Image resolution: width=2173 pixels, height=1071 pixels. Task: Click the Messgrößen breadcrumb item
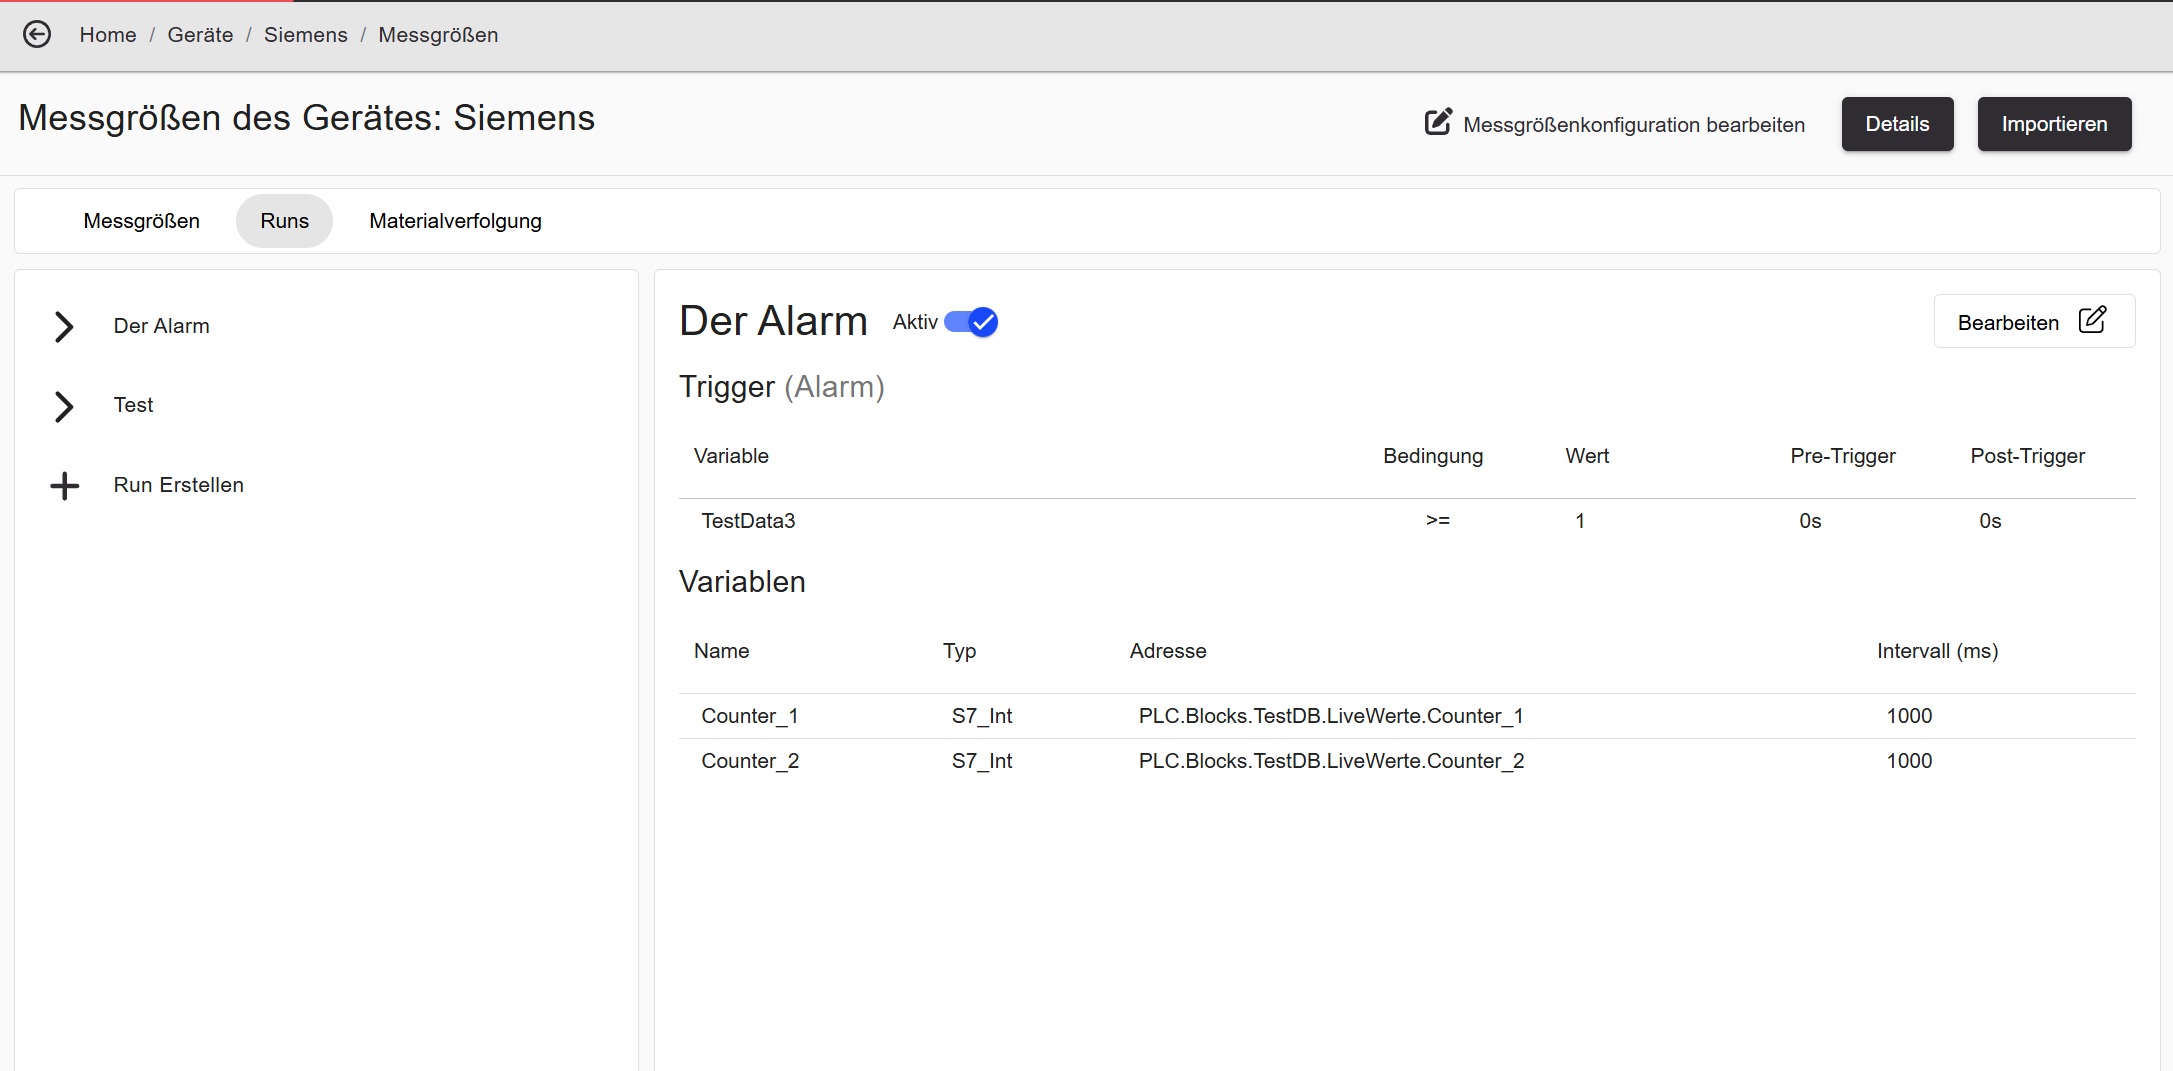click(x=438, y=35)
